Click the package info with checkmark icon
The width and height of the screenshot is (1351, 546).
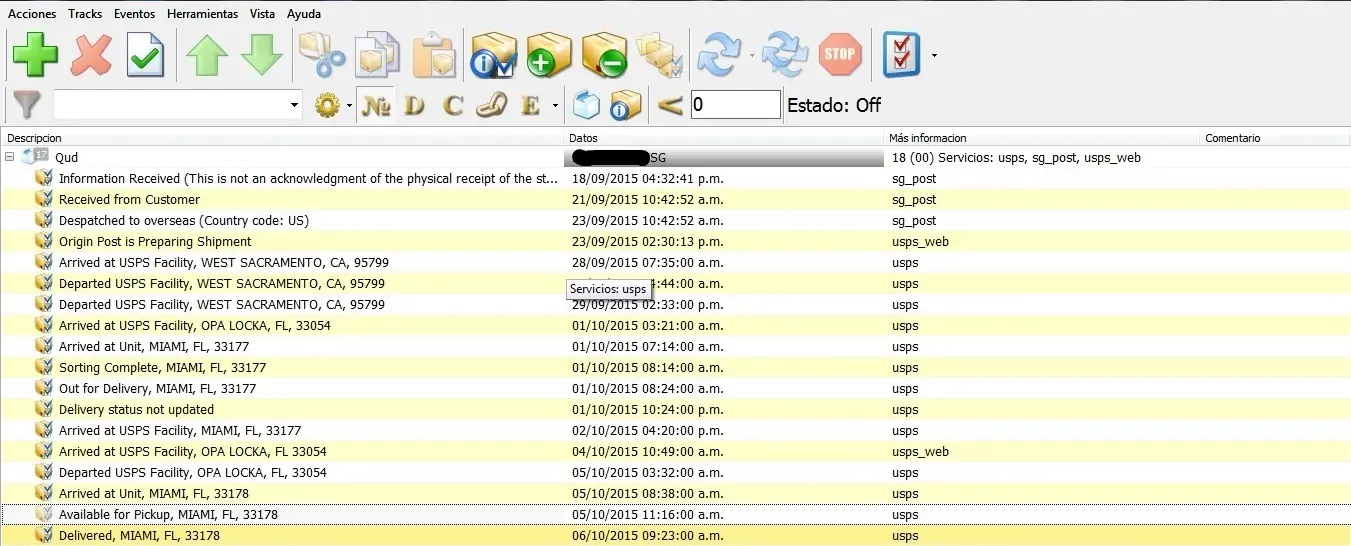(x=494, y=54)
